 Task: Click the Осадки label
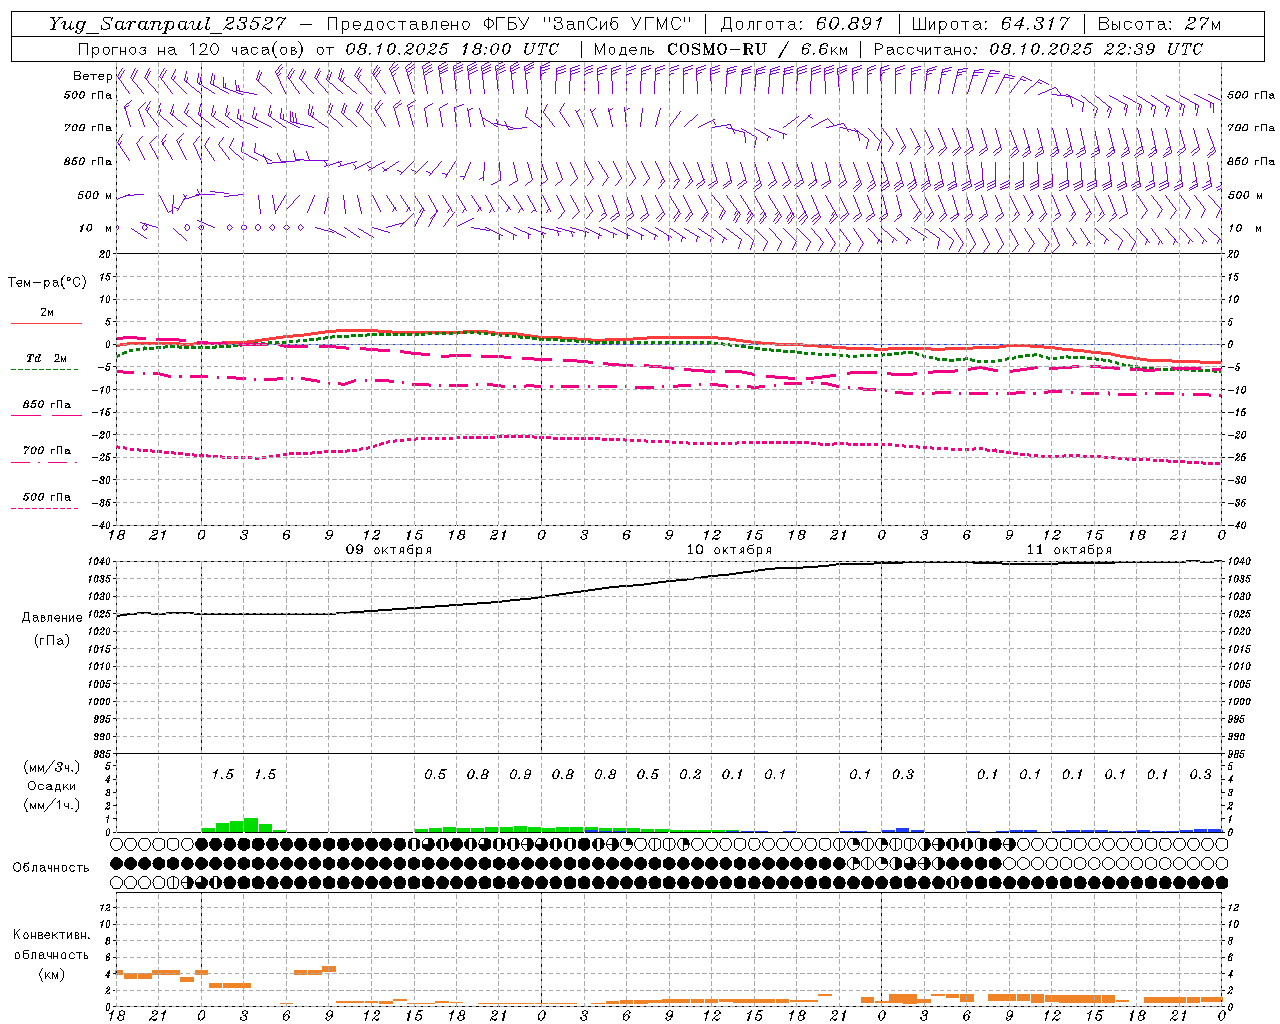[50, 786]
